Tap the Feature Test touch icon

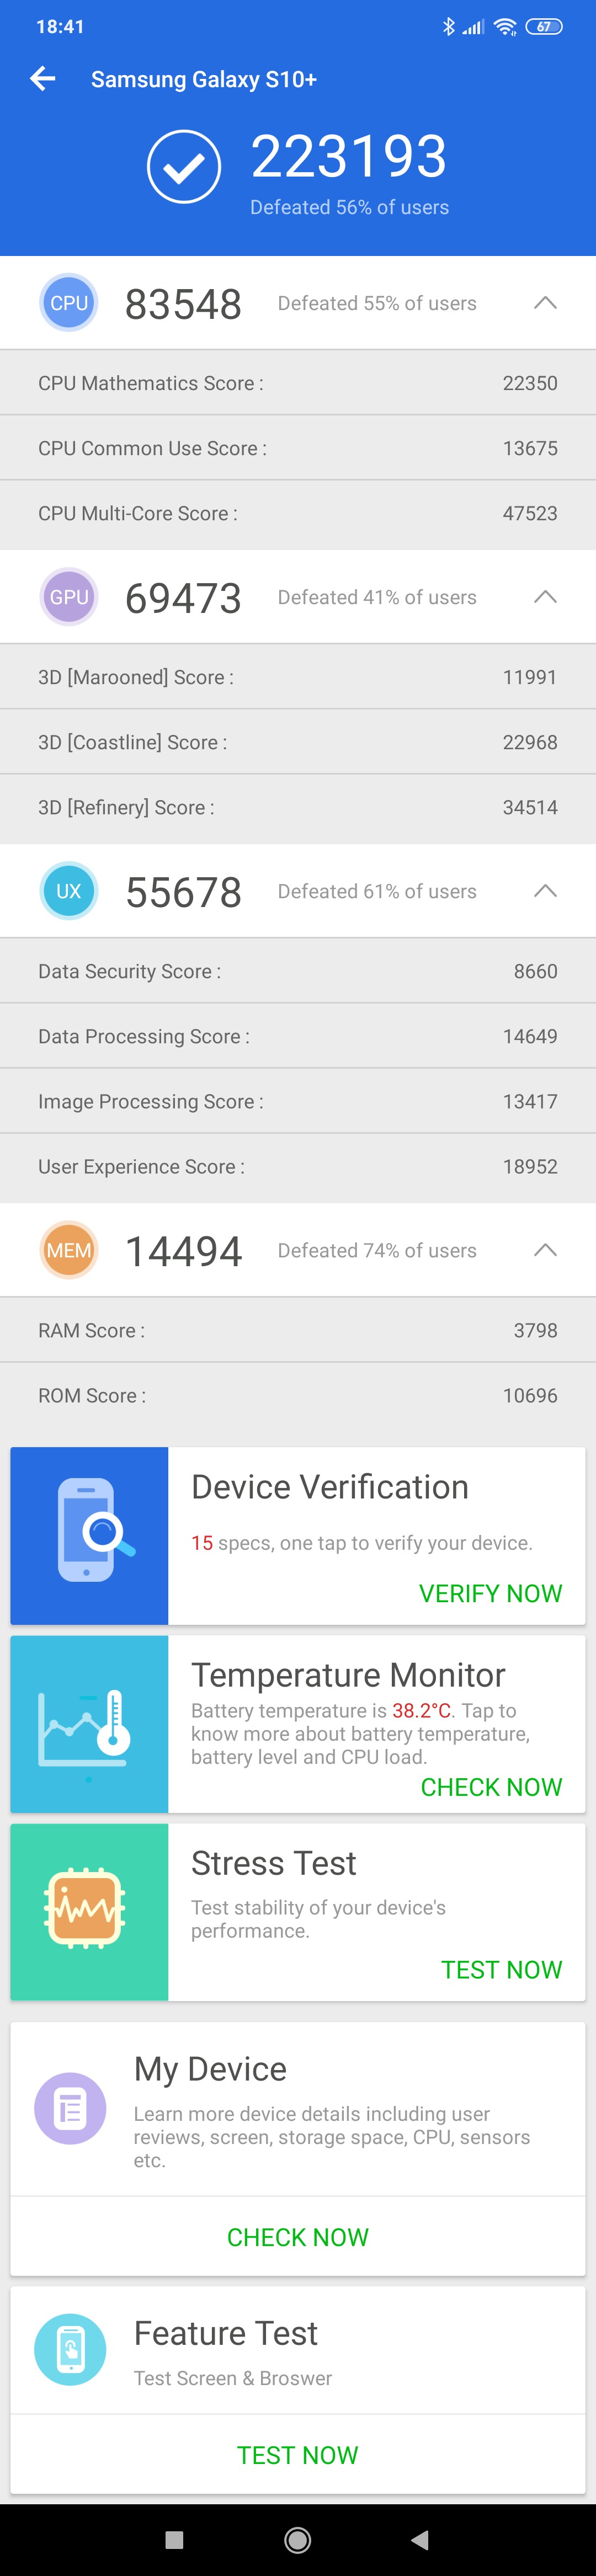pos(70,2349)
